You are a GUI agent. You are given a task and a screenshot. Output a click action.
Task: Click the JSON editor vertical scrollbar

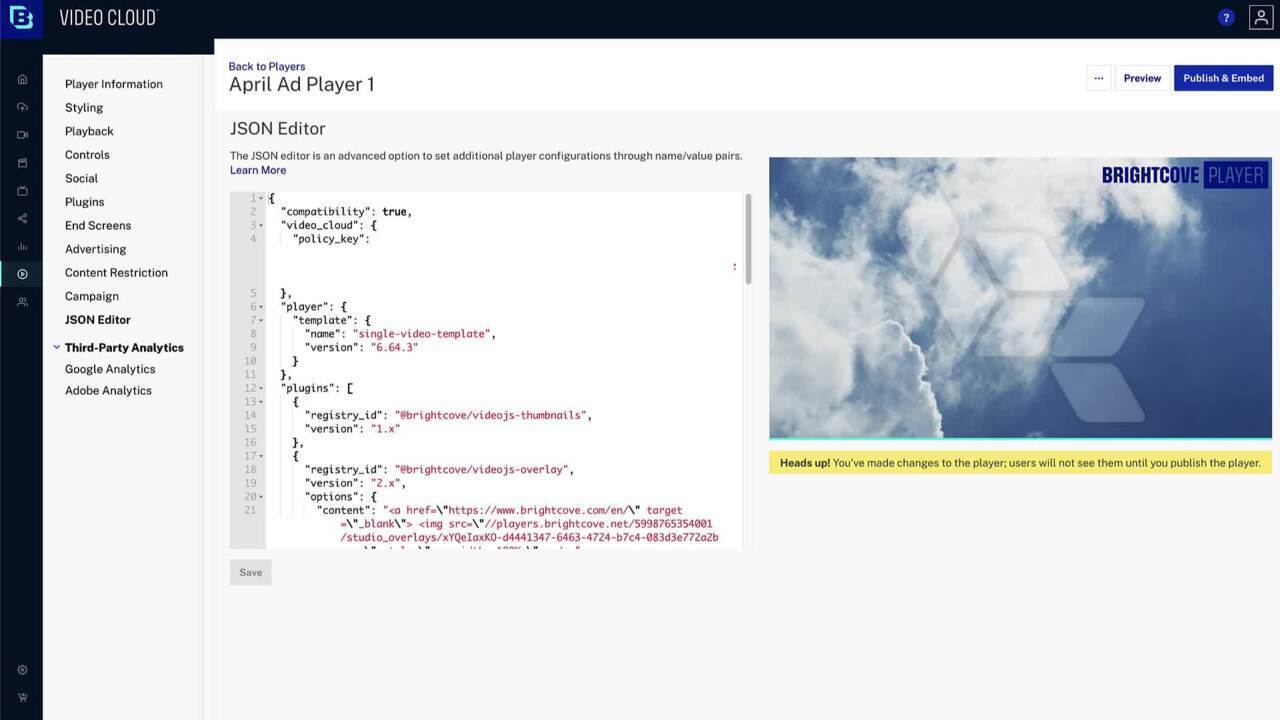click(747, 240)
